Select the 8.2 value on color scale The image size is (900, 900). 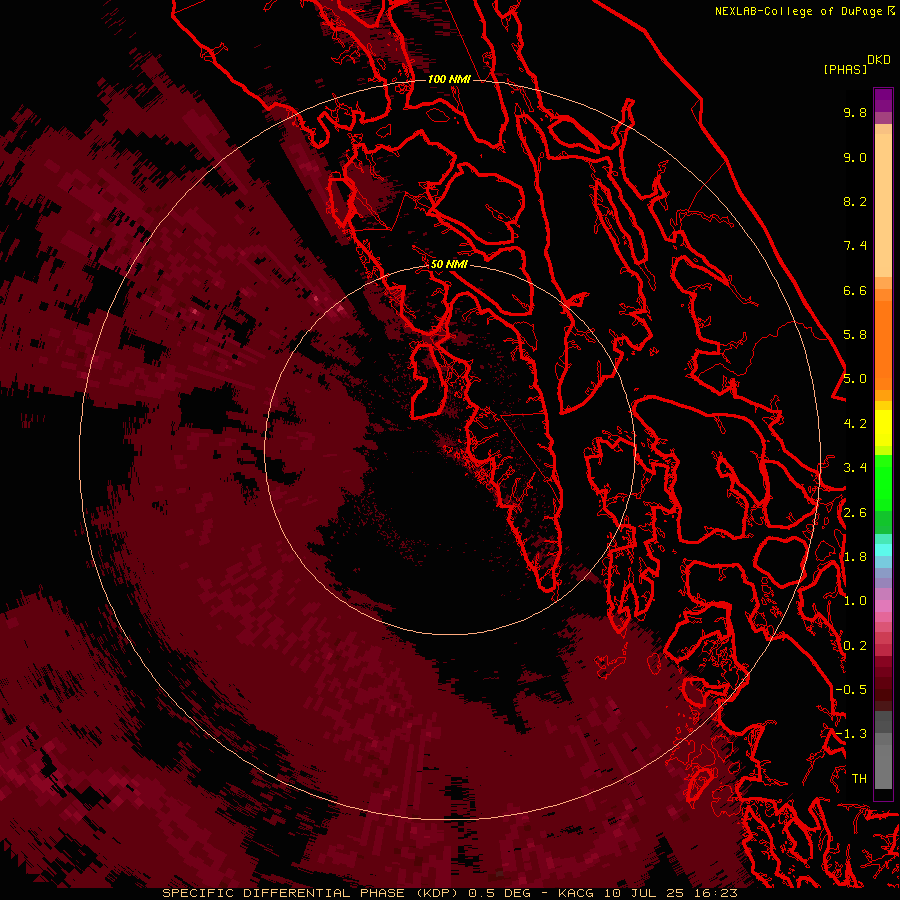[x=855, y=201]
